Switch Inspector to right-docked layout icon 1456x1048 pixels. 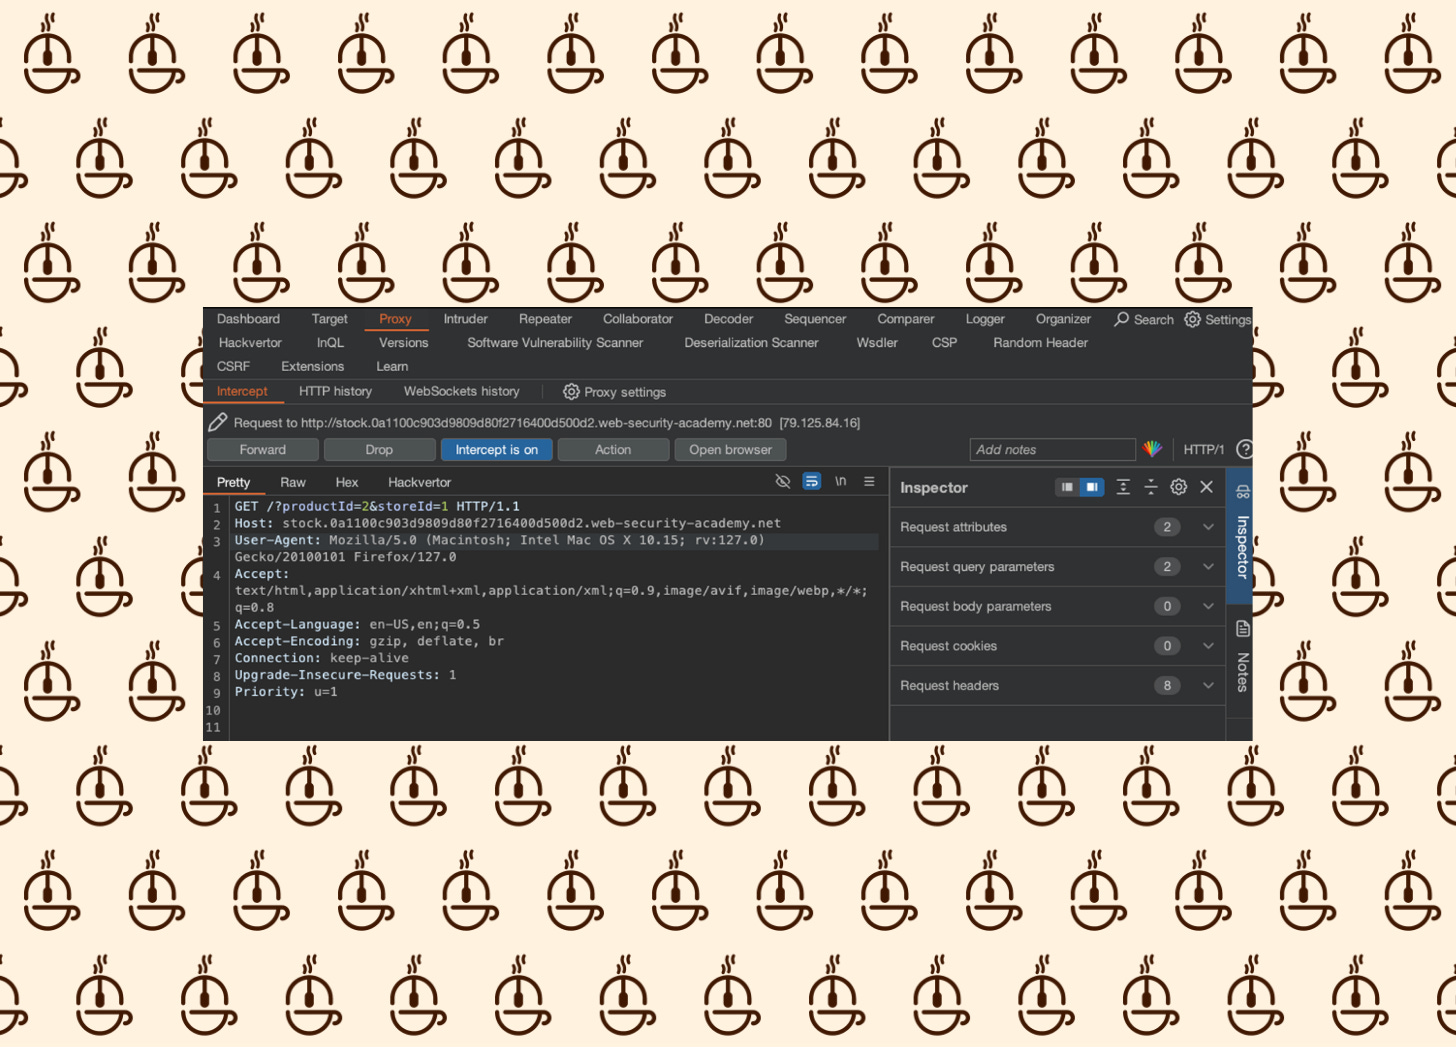tap(1092, 487)
